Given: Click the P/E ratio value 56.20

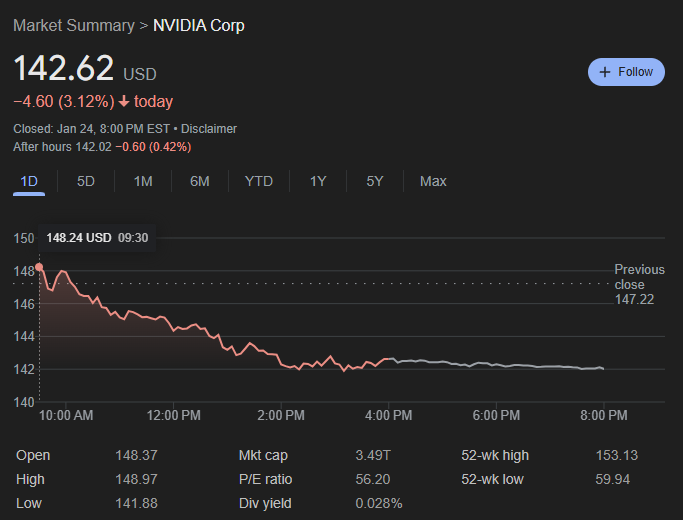Looking at the screenshot, I should click(x=373, y=479).
